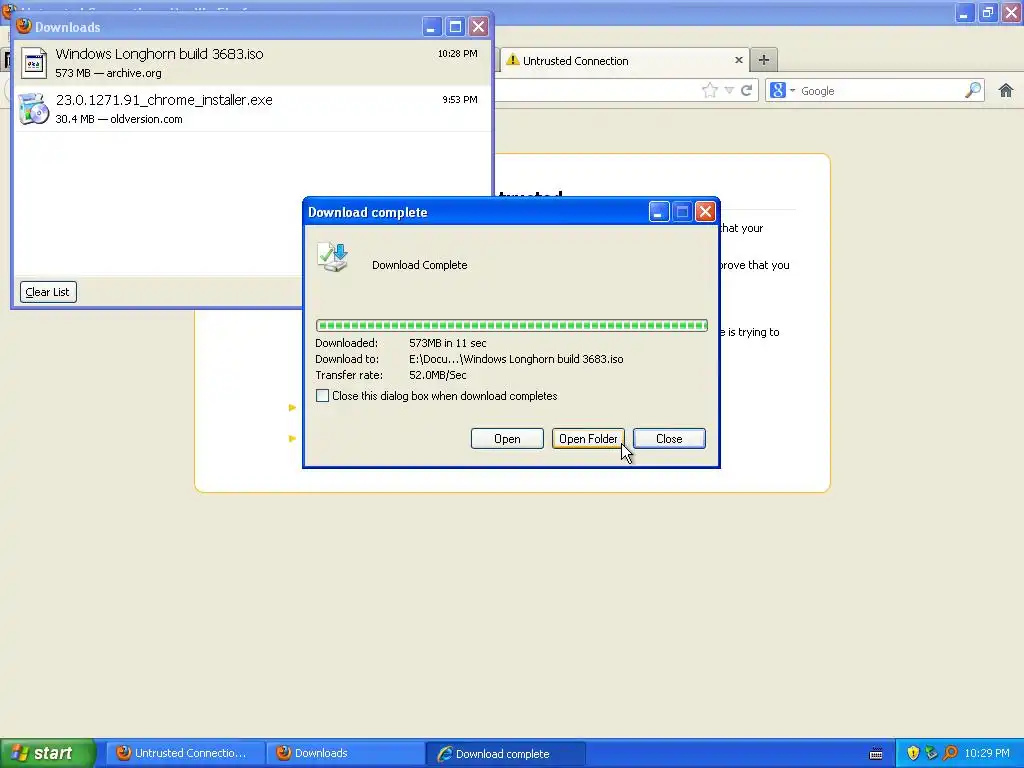This screenshot has height=768, width=1024.
Task: Minimize the Download complete dialog
Action: click(x=658, y=212)
